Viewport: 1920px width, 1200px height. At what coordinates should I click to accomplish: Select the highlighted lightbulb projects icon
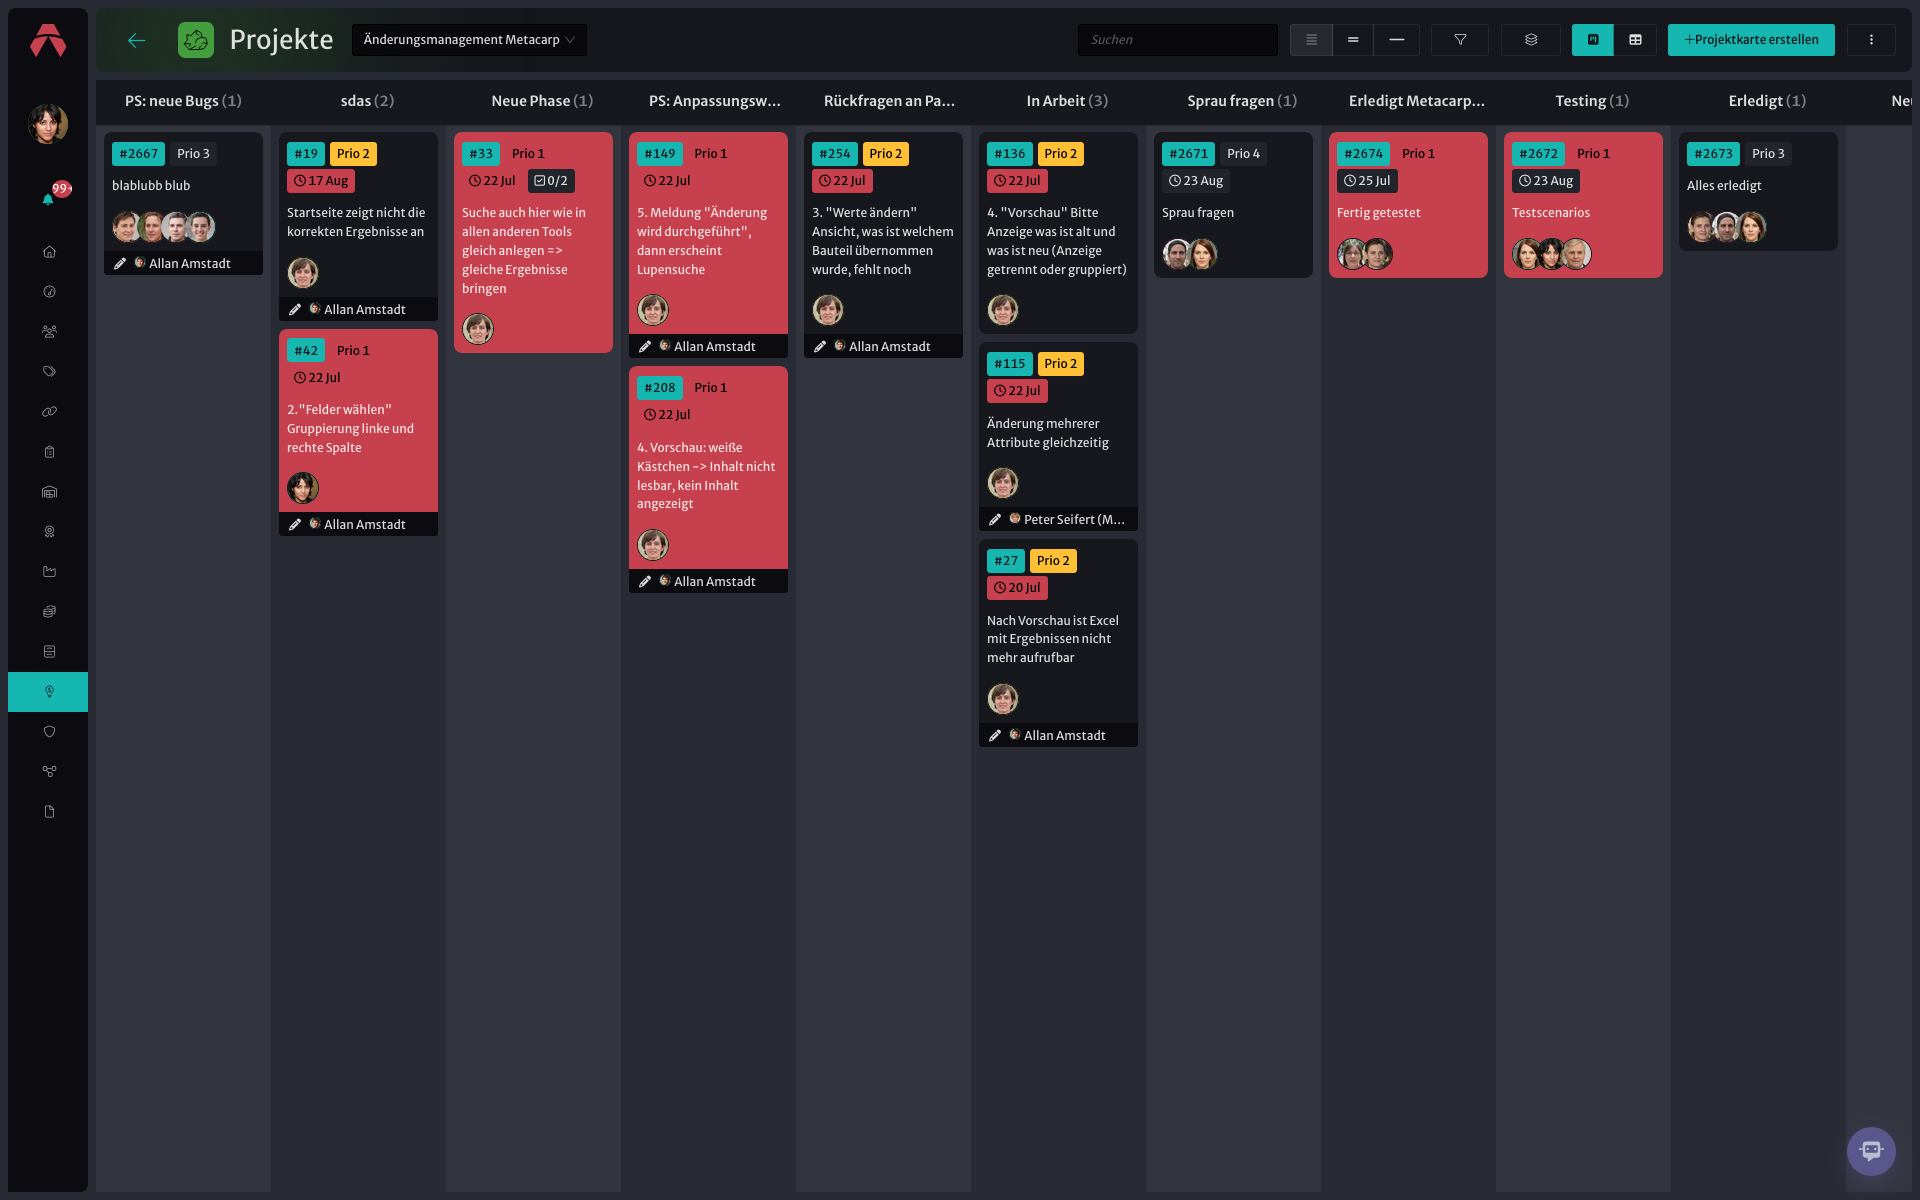click(48, 692)
